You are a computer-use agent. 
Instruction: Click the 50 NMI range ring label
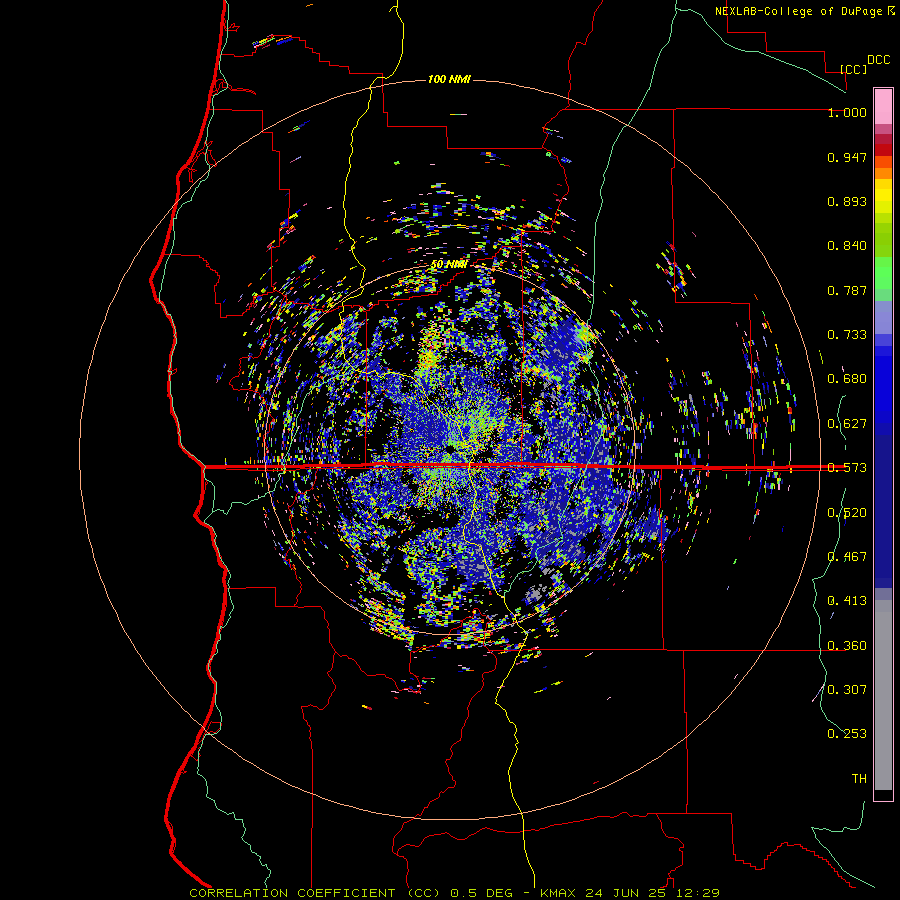pyautogui.click(x=449, y=264)
